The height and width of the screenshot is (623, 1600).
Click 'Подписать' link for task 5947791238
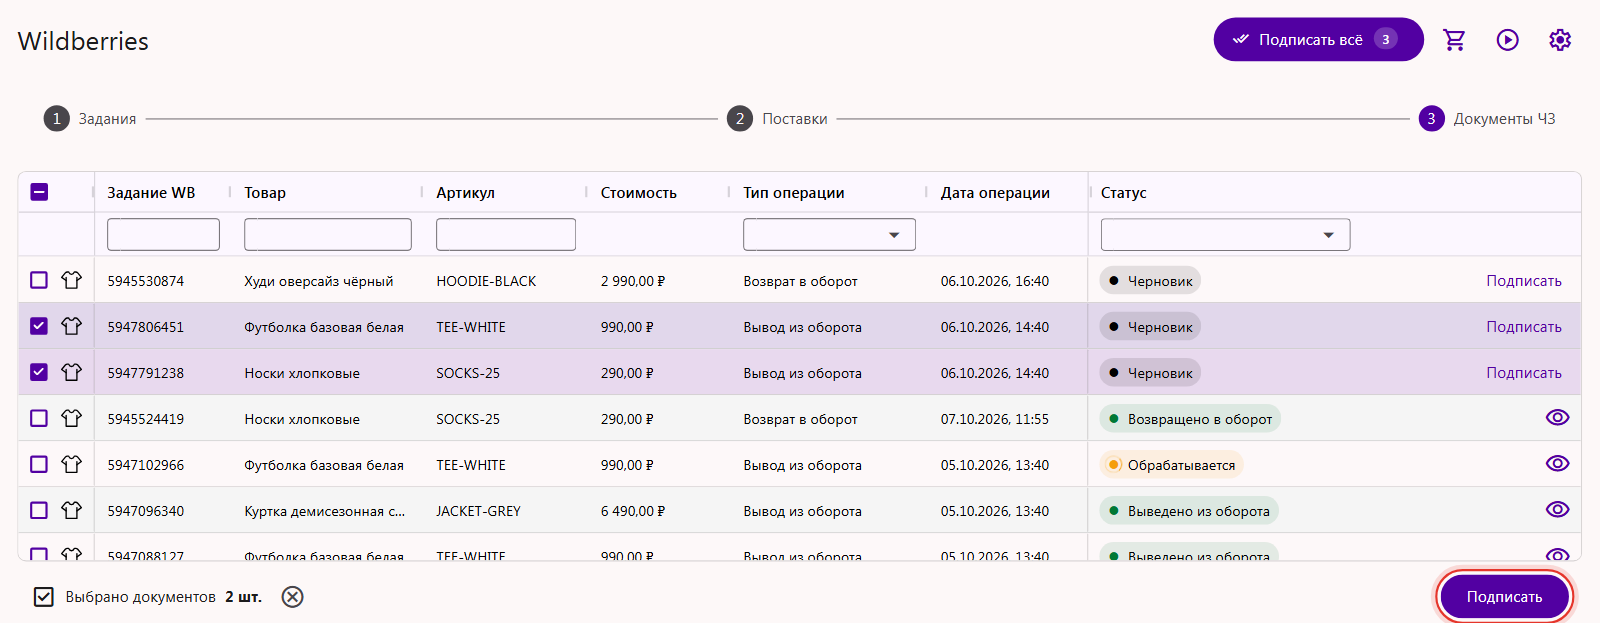click(x=1524, y=373)
